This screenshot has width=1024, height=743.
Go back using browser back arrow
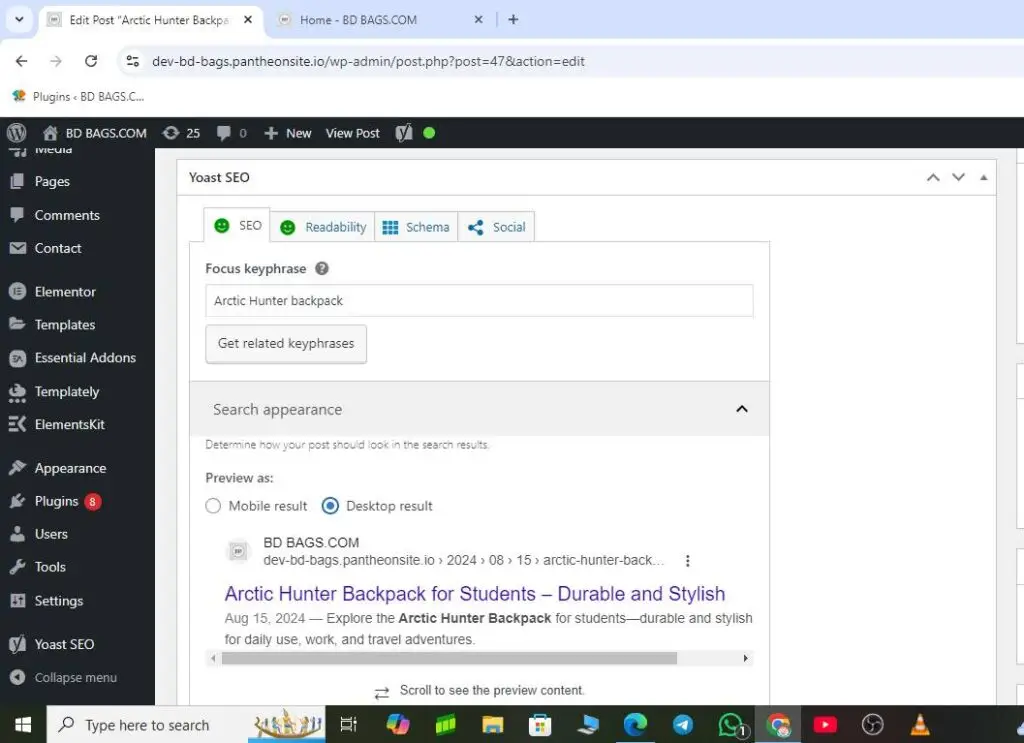pos(22,61)
